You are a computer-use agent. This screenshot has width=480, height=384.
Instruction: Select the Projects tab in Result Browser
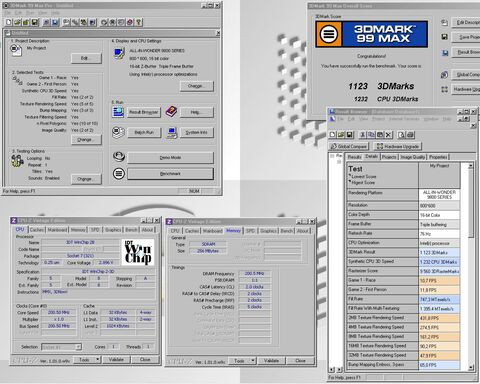click(389, 157)
